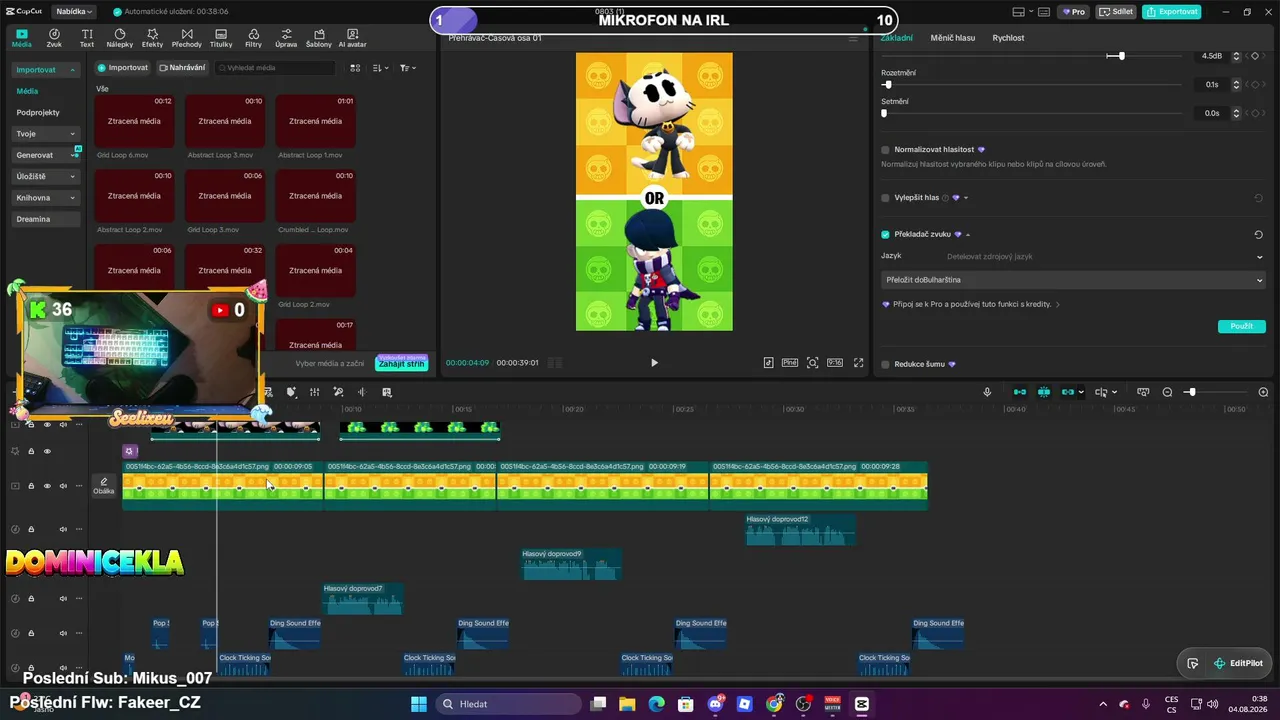Open the Přechody transitions panel
1280x720 pixels.
click(x=187, y=38)
